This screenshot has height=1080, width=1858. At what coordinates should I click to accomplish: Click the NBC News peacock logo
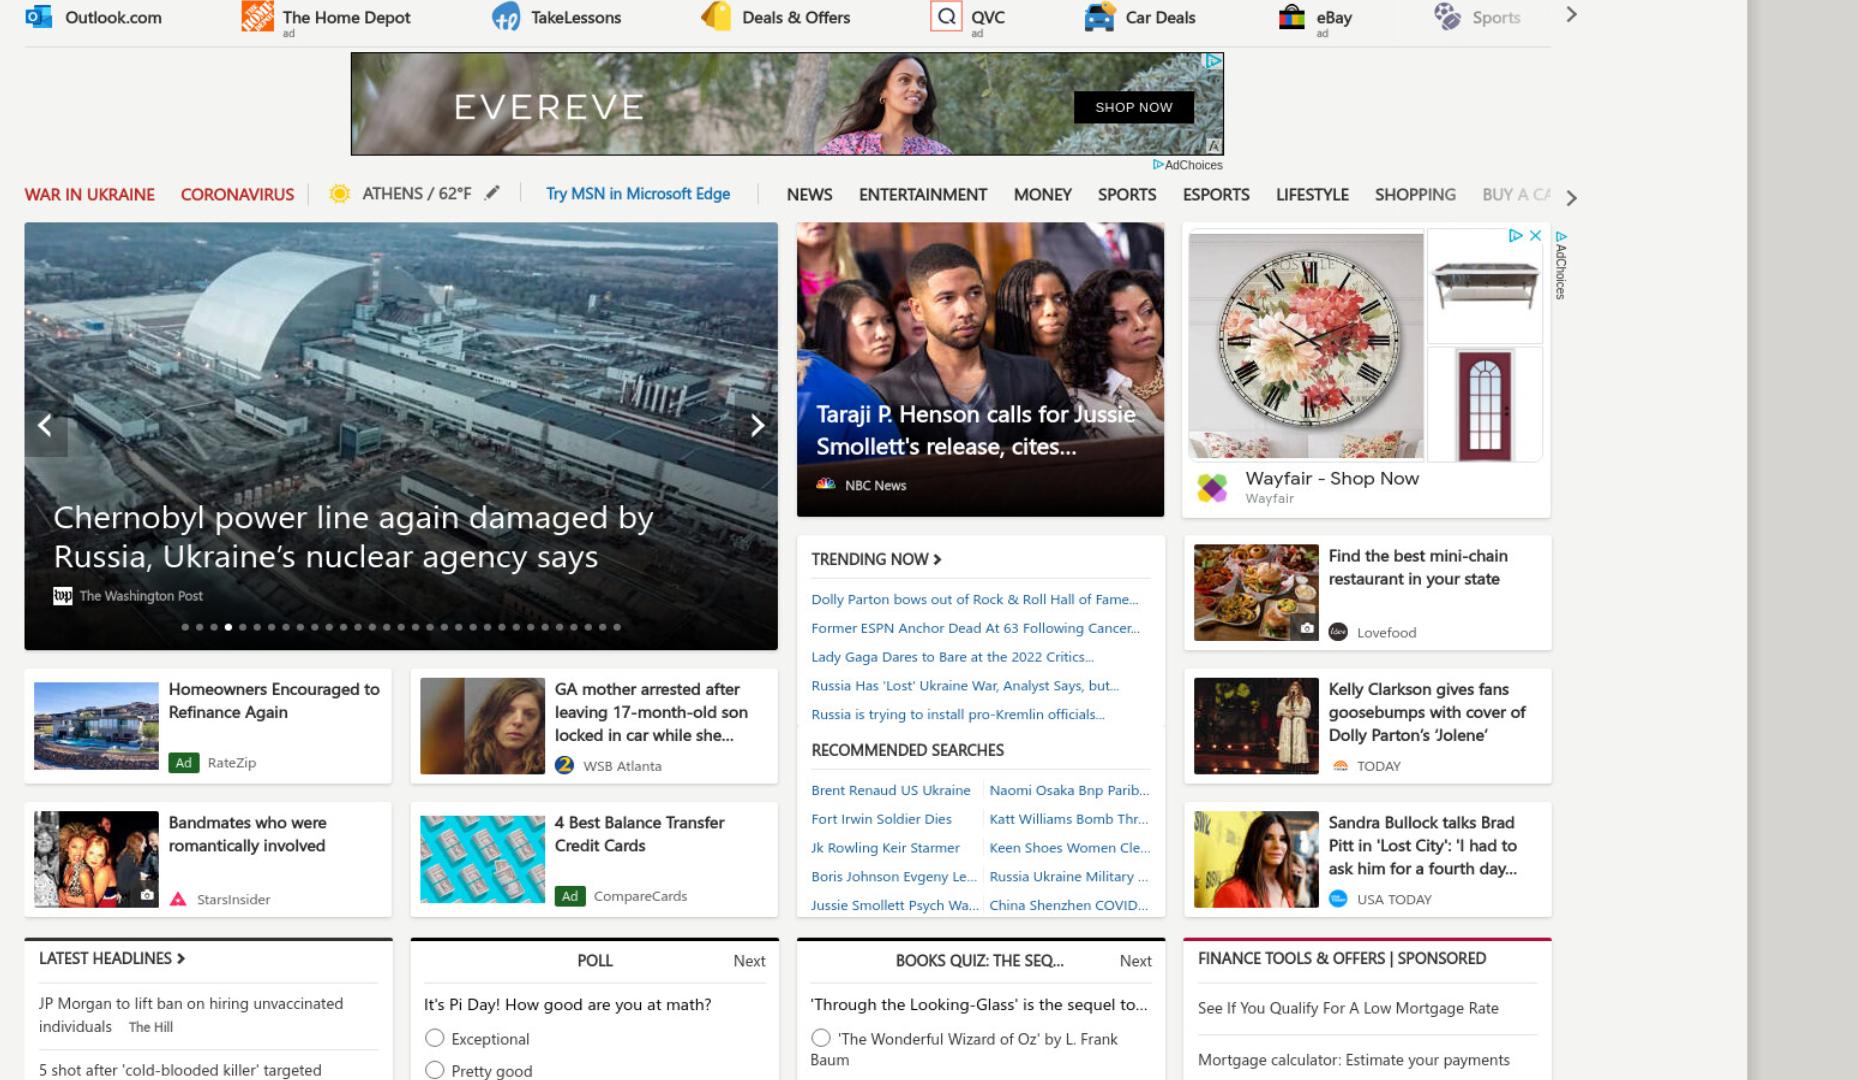tap(825, 485)
